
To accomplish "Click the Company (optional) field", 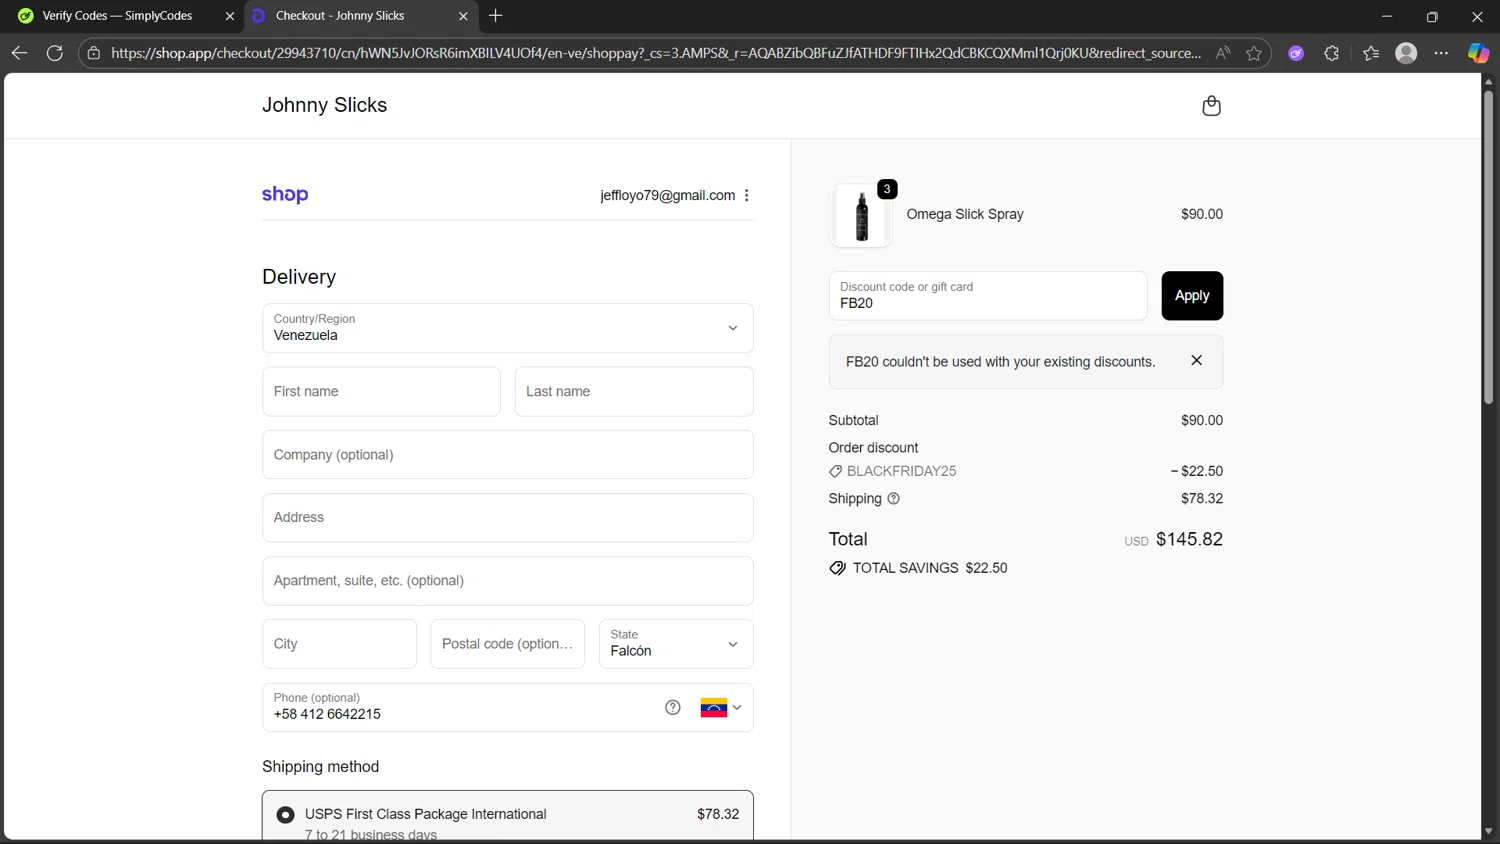I will 508,455.
